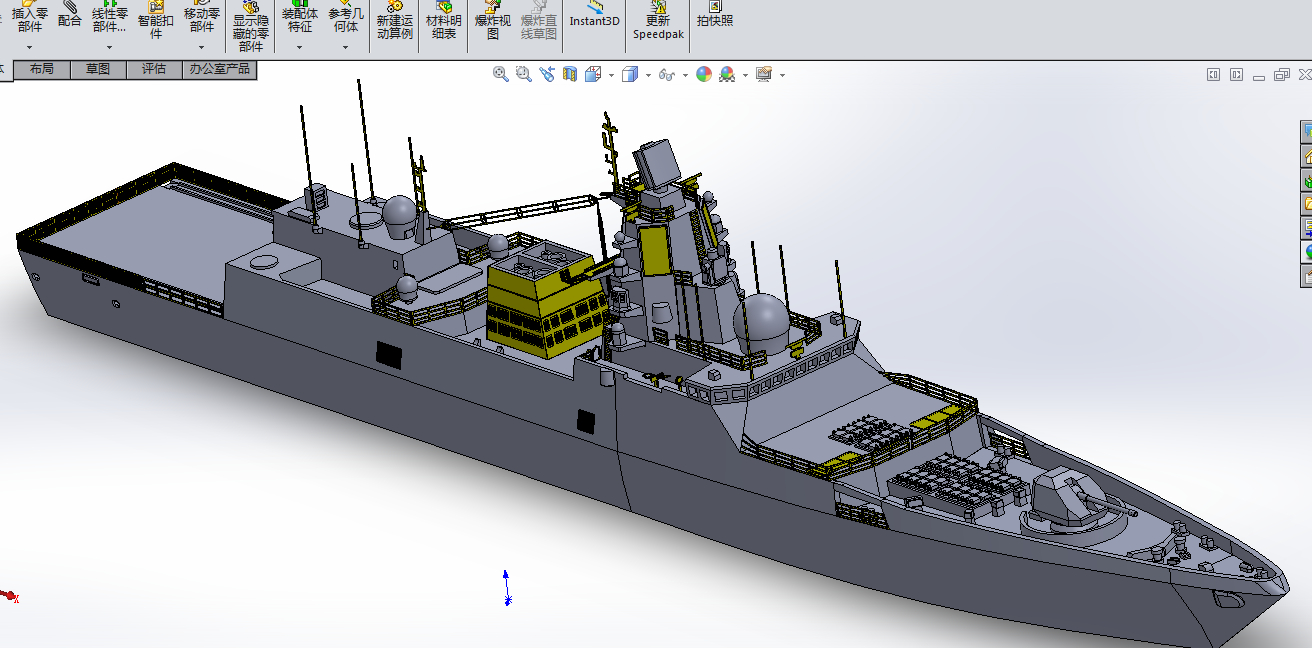This screenshot has height=648, width=1312.
Task: Click the Edit Appearance color ball
Action: click(x=704, y=75)
